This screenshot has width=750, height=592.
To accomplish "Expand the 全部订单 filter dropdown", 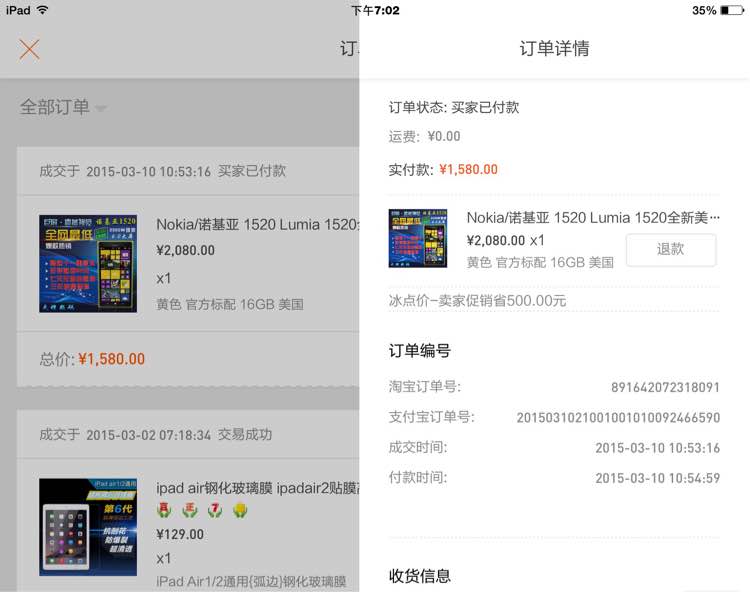I will click(x=63, y=107).
